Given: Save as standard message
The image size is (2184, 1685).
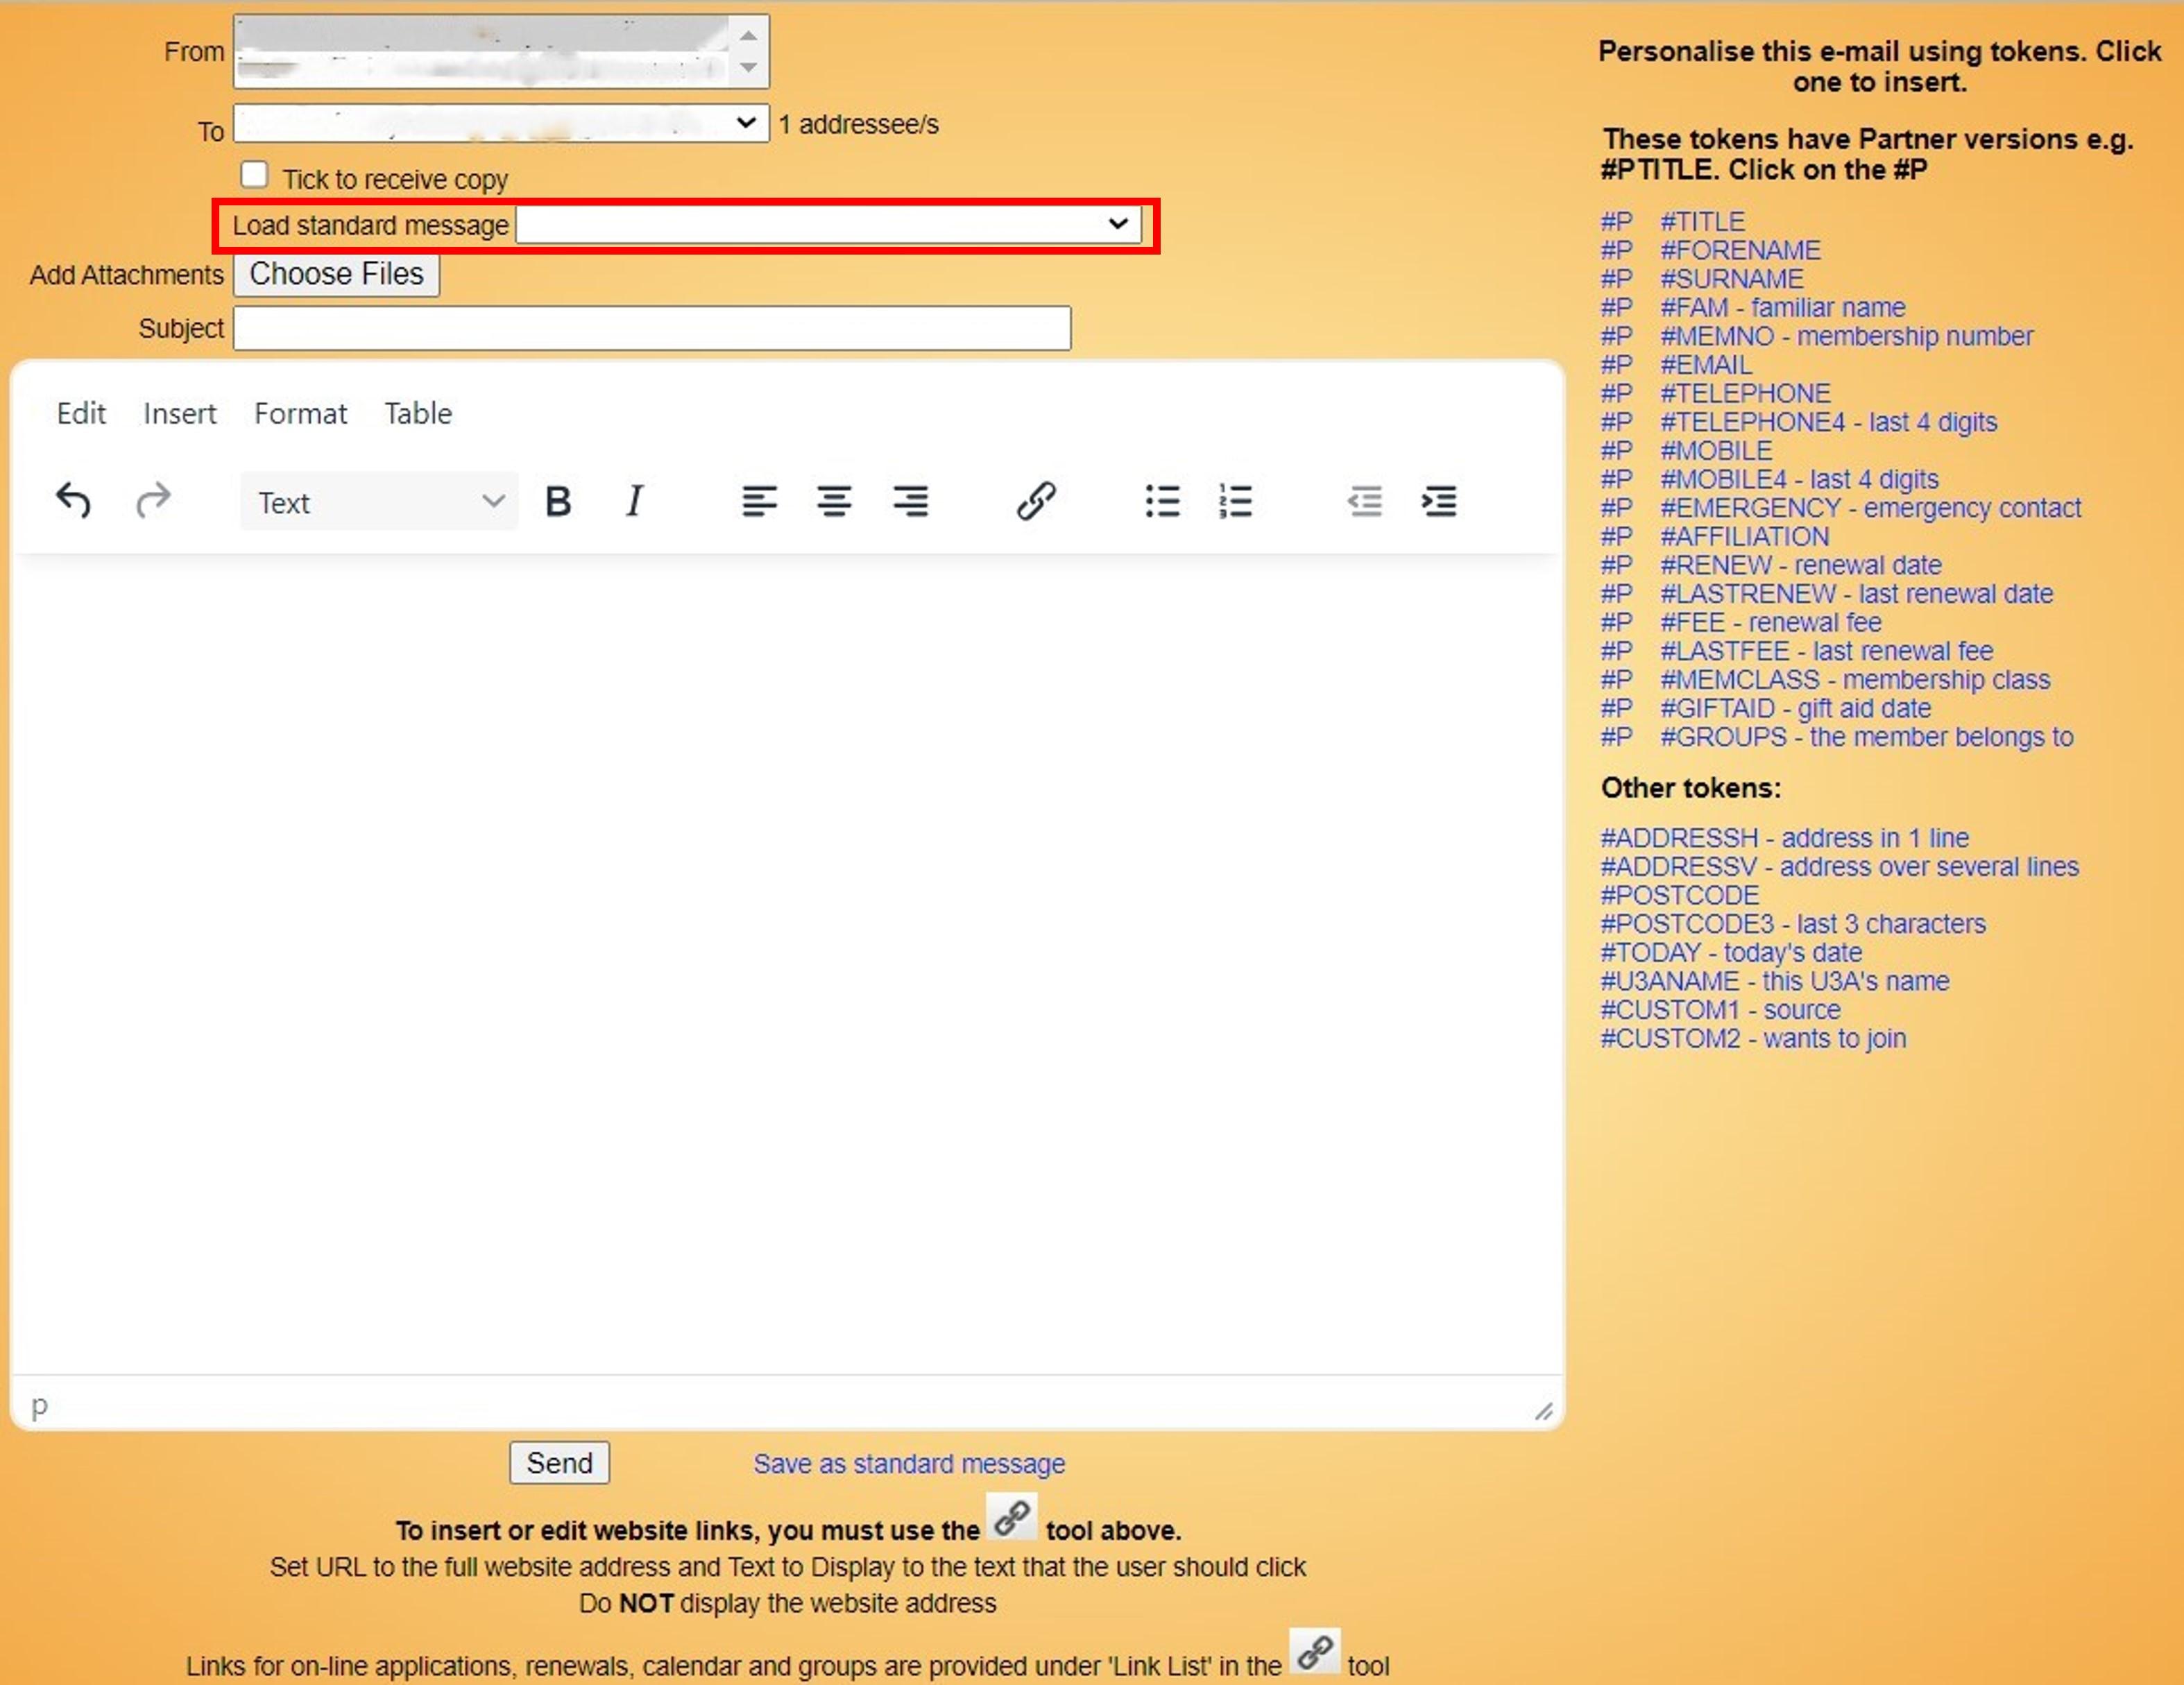Looking at the screenshot, I should [x=908, y=1463].
